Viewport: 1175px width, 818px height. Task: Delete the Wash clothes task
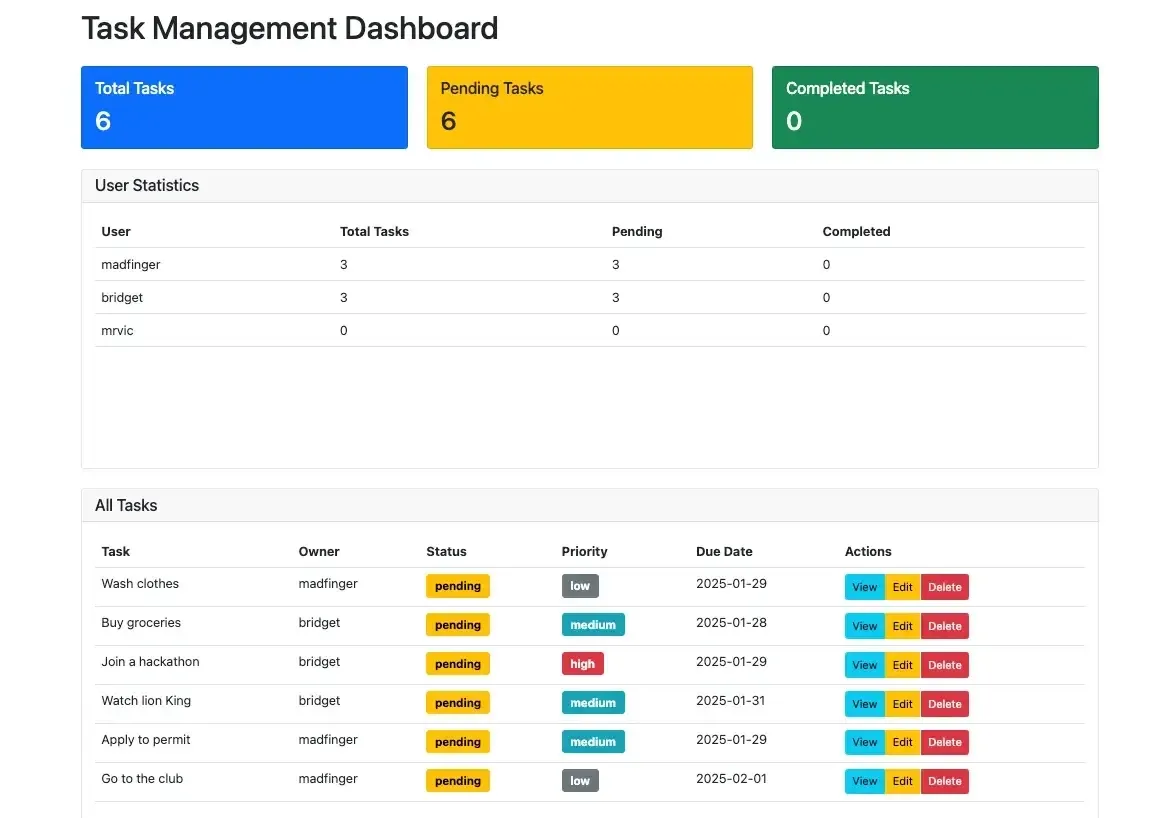[x=944, y=587]
